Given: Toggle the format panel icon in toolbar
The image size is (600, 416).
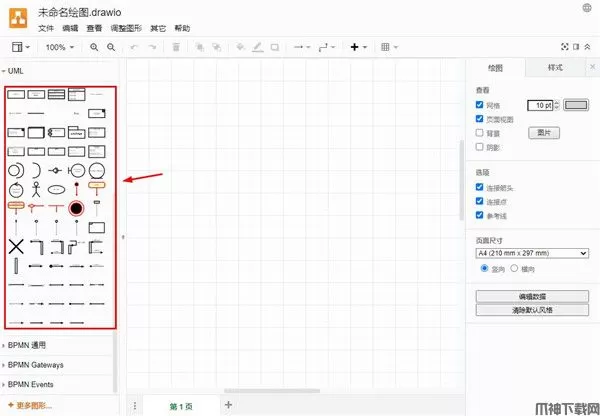Looking at the screenshot, I should [x=576, y=47].
